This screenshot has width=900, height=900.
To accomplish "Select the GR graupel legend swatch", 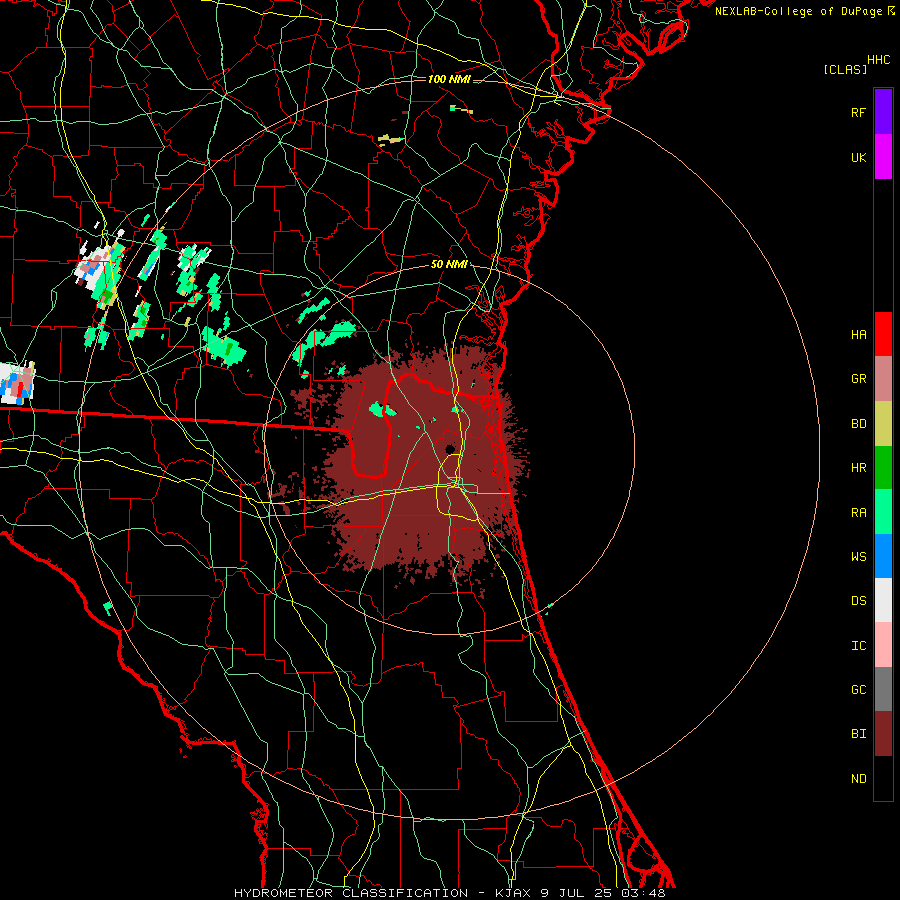I will click(x=883, y=378).
